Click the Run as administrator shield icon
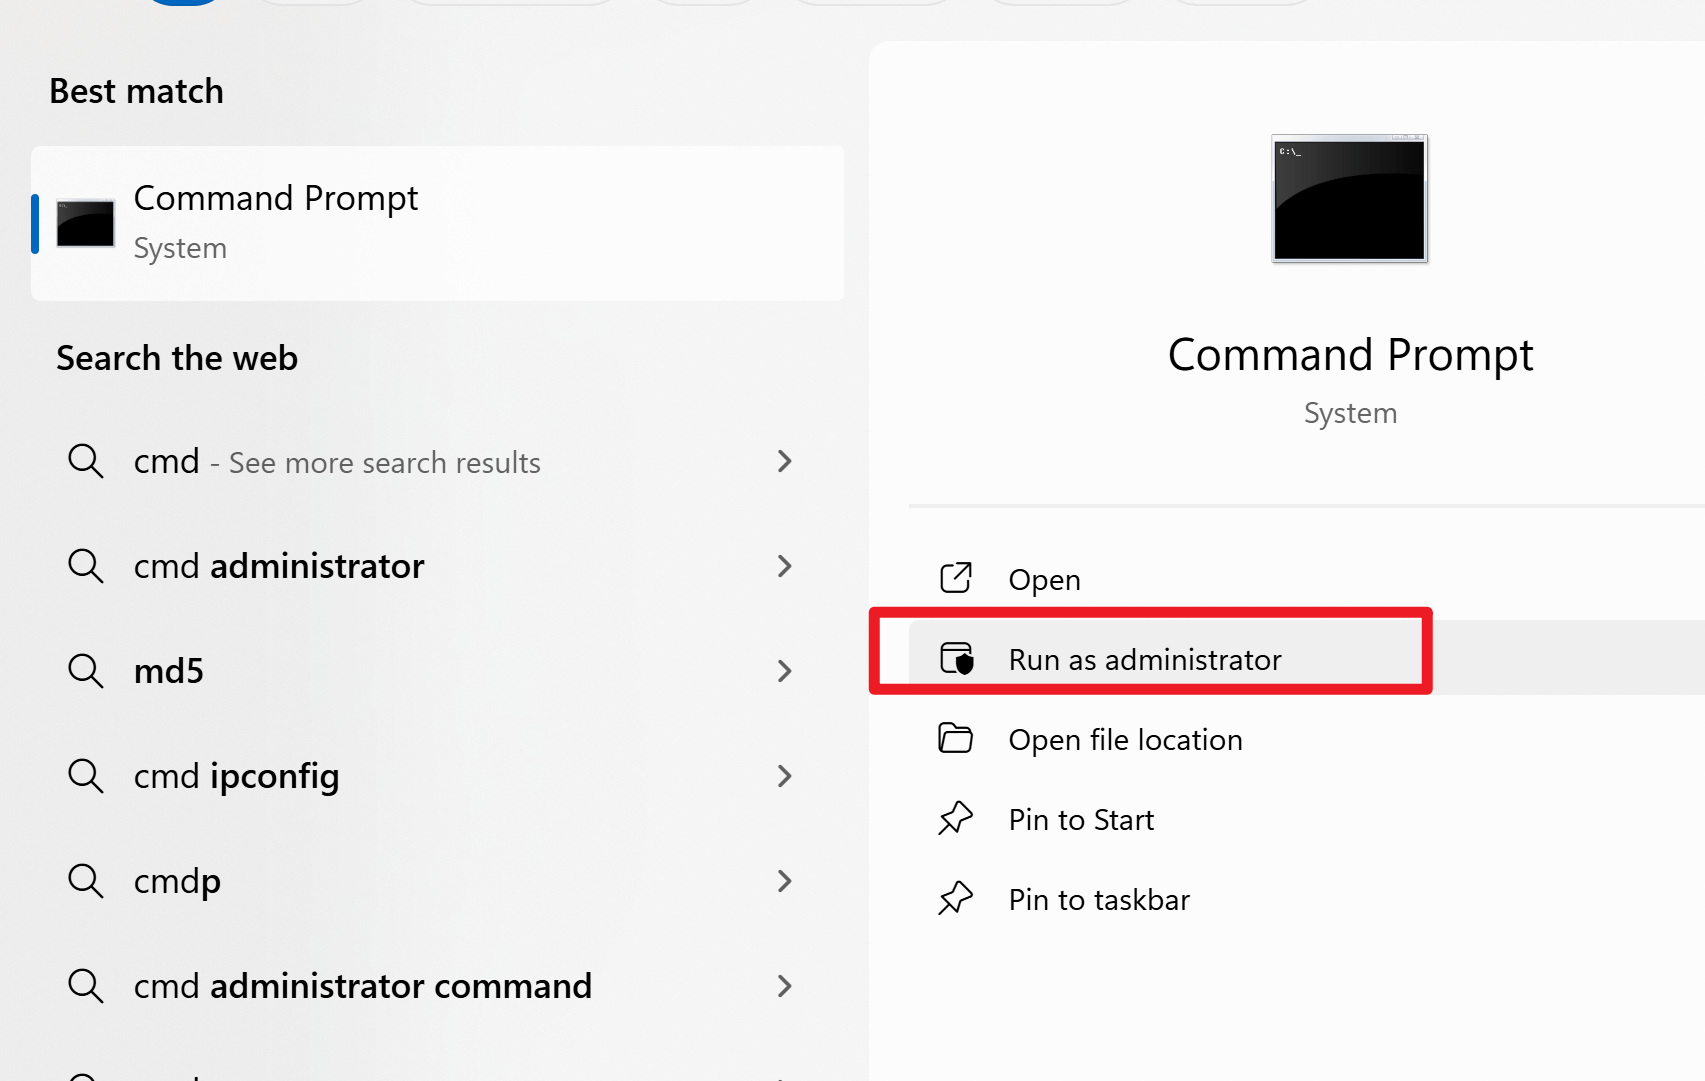 (956, 659)
